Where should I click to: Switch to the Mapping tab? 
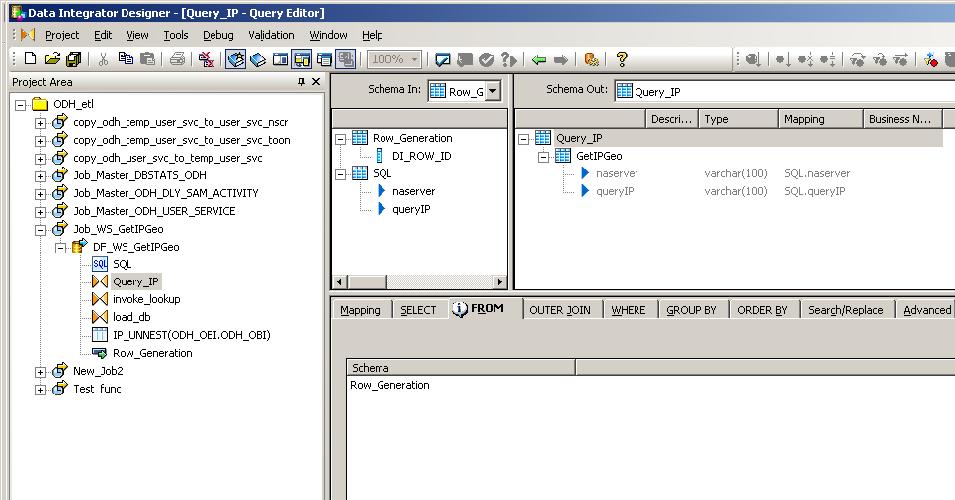360,310
